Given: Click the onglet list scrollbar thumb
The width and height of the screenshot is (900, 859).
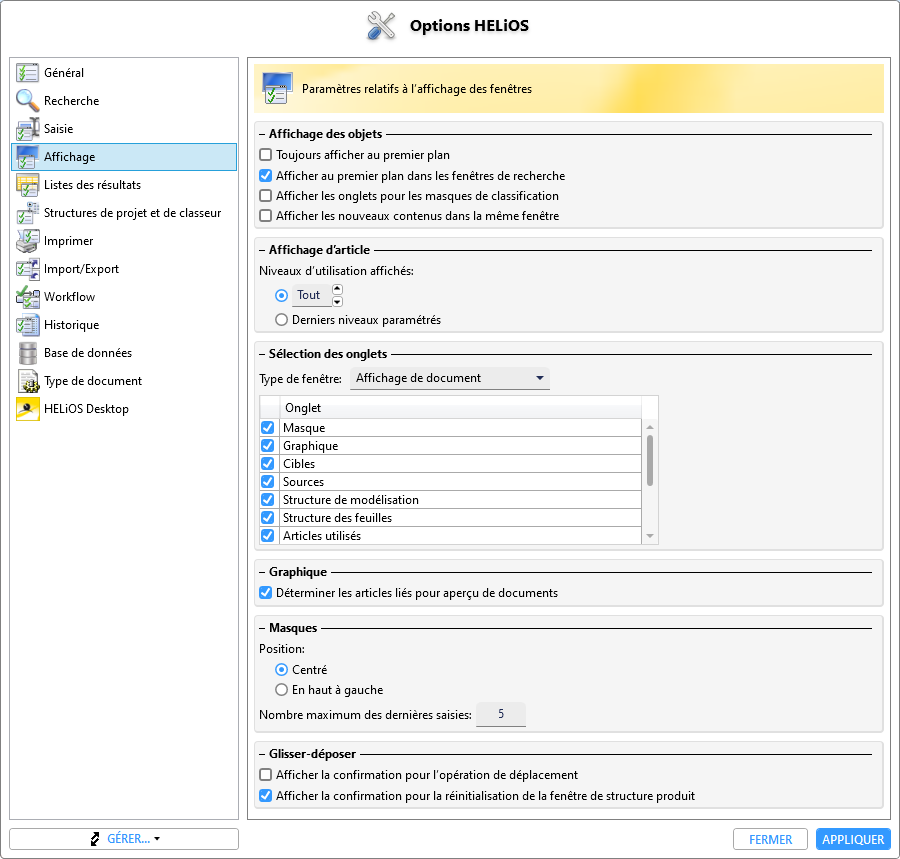Looking at the screenshot, I should pyautogui.click(x=650, y=461).
